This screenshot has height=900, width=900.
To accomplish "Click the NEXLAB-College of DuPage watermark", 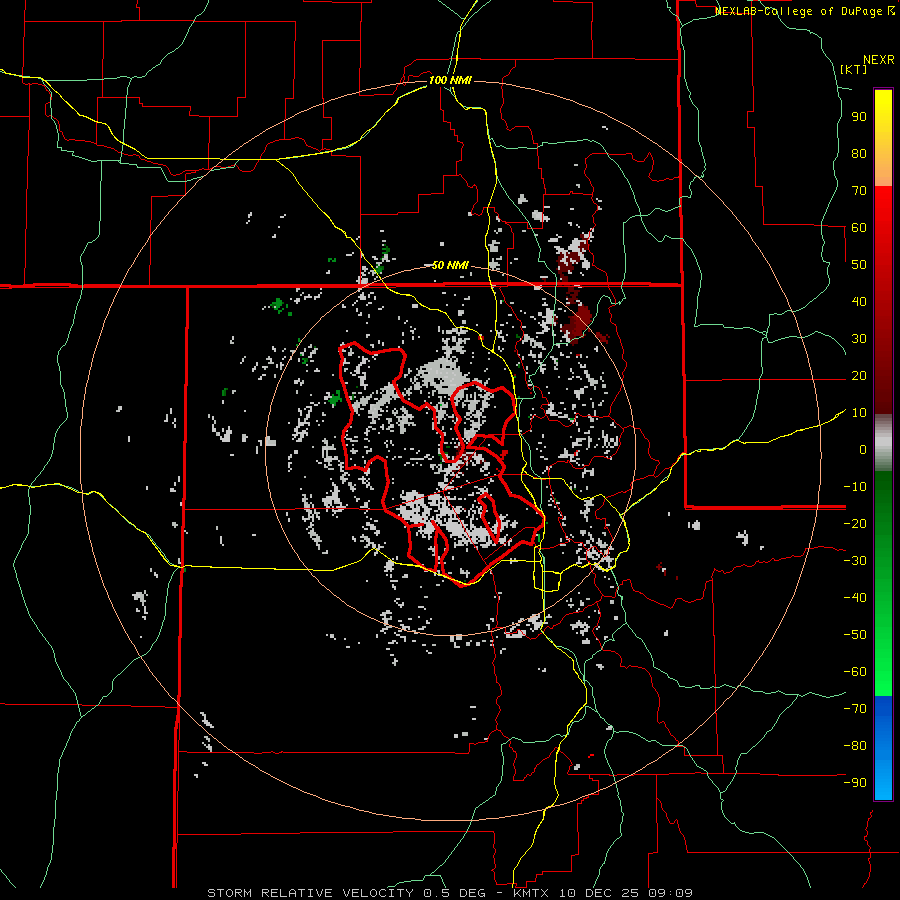I will point(800,11).
